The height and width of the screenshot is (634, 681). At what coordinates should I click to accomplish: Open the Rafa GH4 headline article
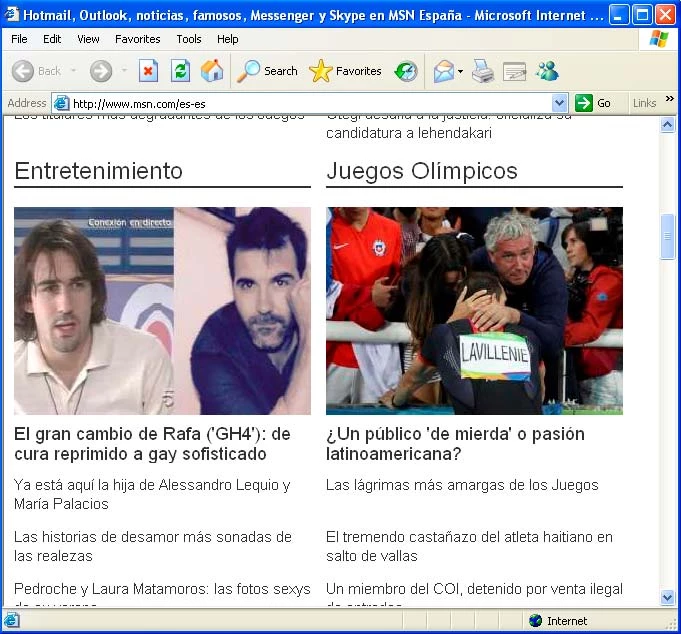pyautogui.click(x=152, y=444)
